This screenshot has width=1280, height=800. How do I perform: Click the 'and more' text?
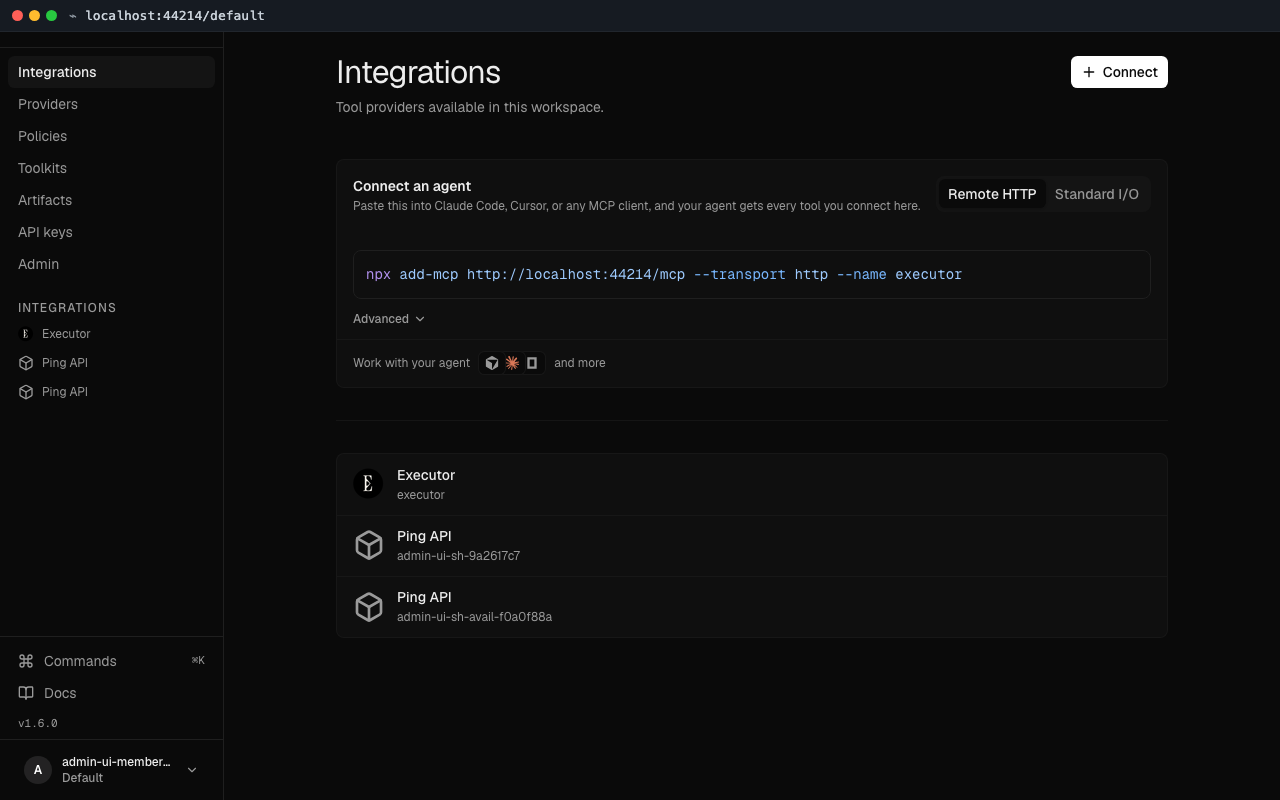580,363
